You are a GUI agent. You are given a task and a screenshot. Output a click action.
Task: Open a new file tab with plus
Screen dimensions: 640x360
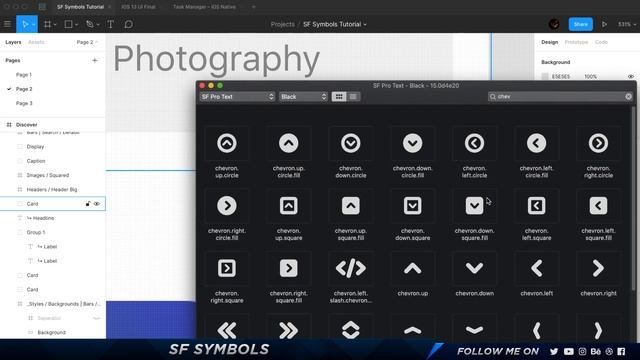click(x=253, y=7)
